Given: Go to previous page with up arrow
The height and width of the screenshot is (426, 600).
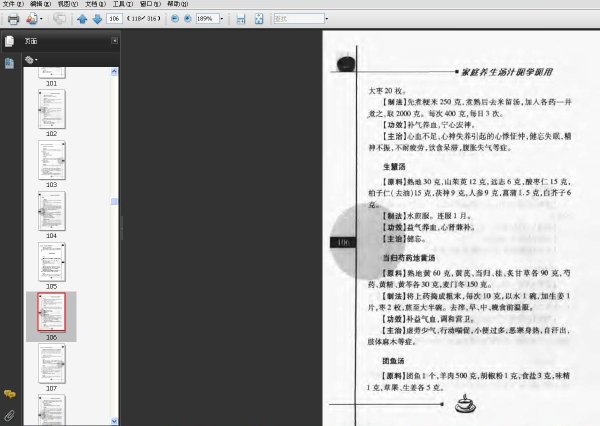Looking at the screenshot, I should tap(82, 19).
